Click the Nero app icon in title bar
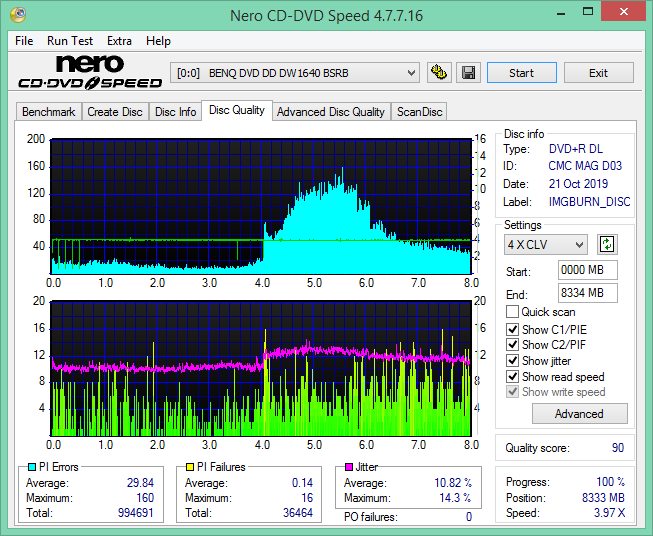Screen dimensions: 653x536 tap(18, 15)
